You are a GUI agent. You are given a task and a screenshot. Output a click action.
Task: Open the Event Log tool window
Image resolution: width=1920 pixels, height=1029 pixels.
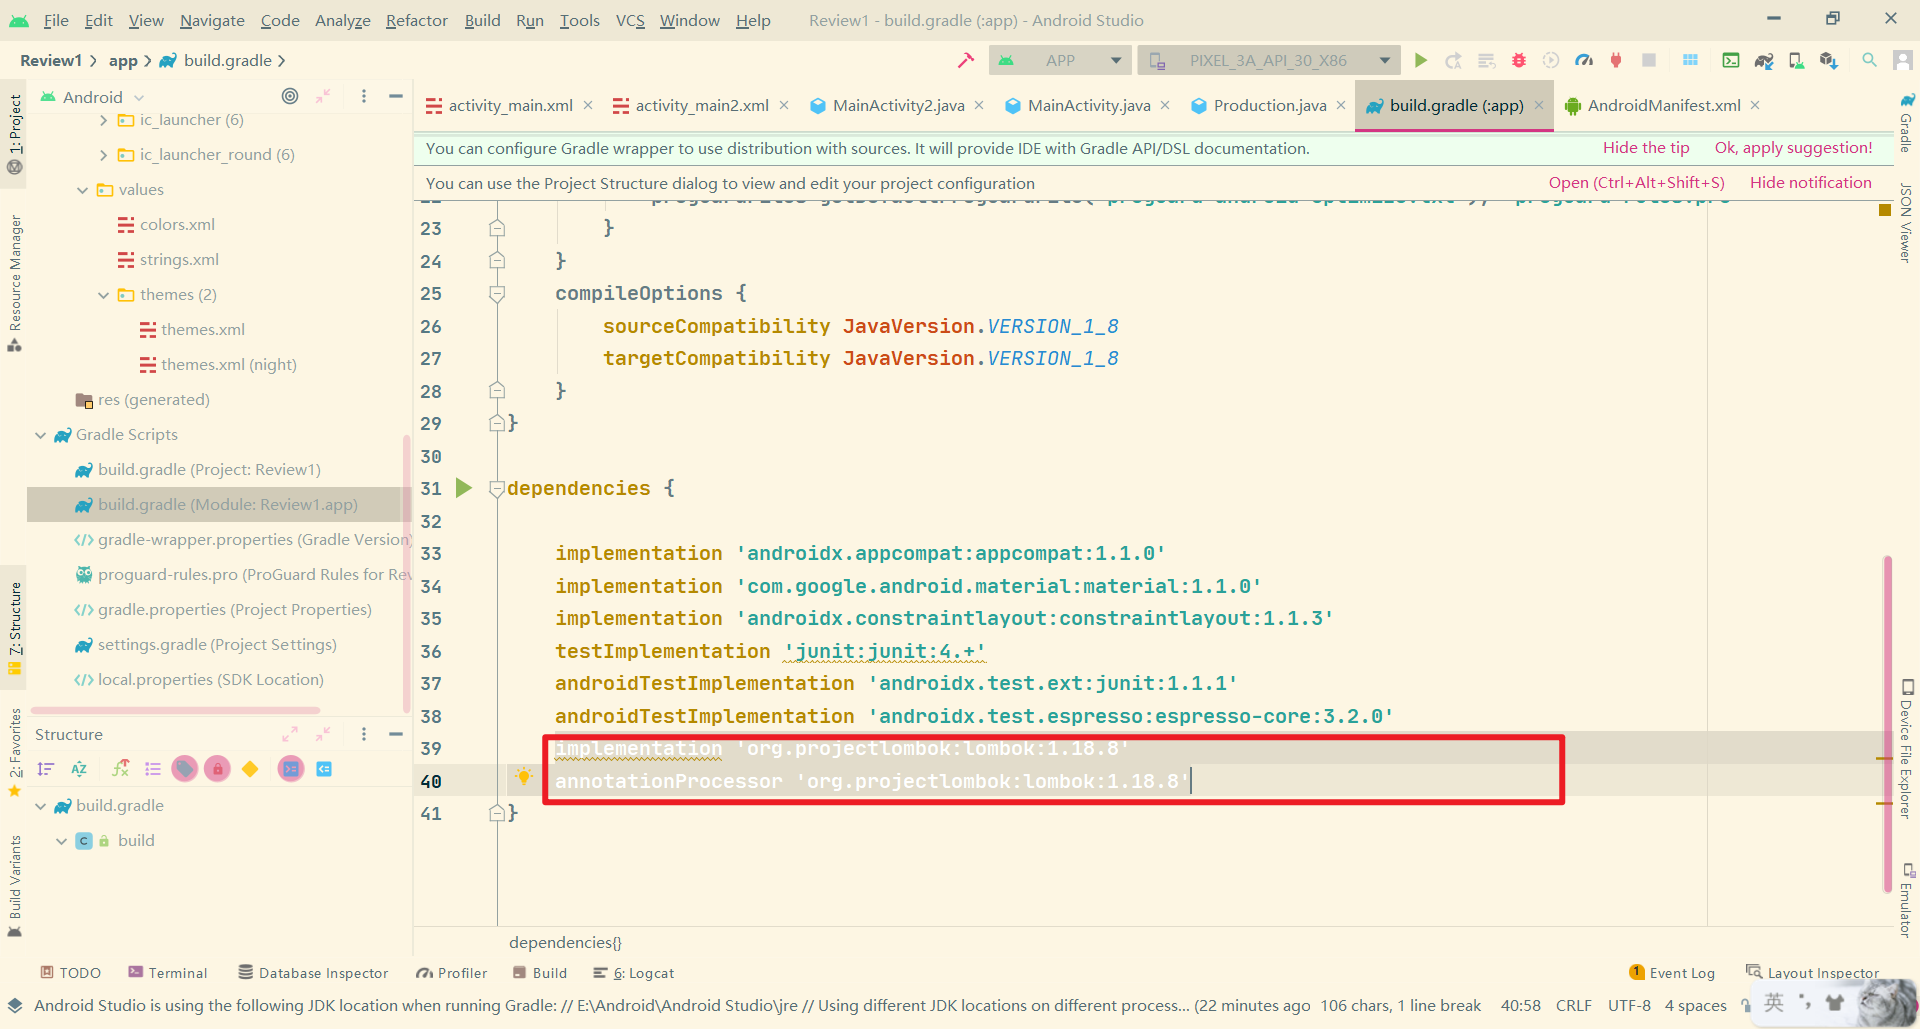pyautogui.click(x=1672, y=973)
